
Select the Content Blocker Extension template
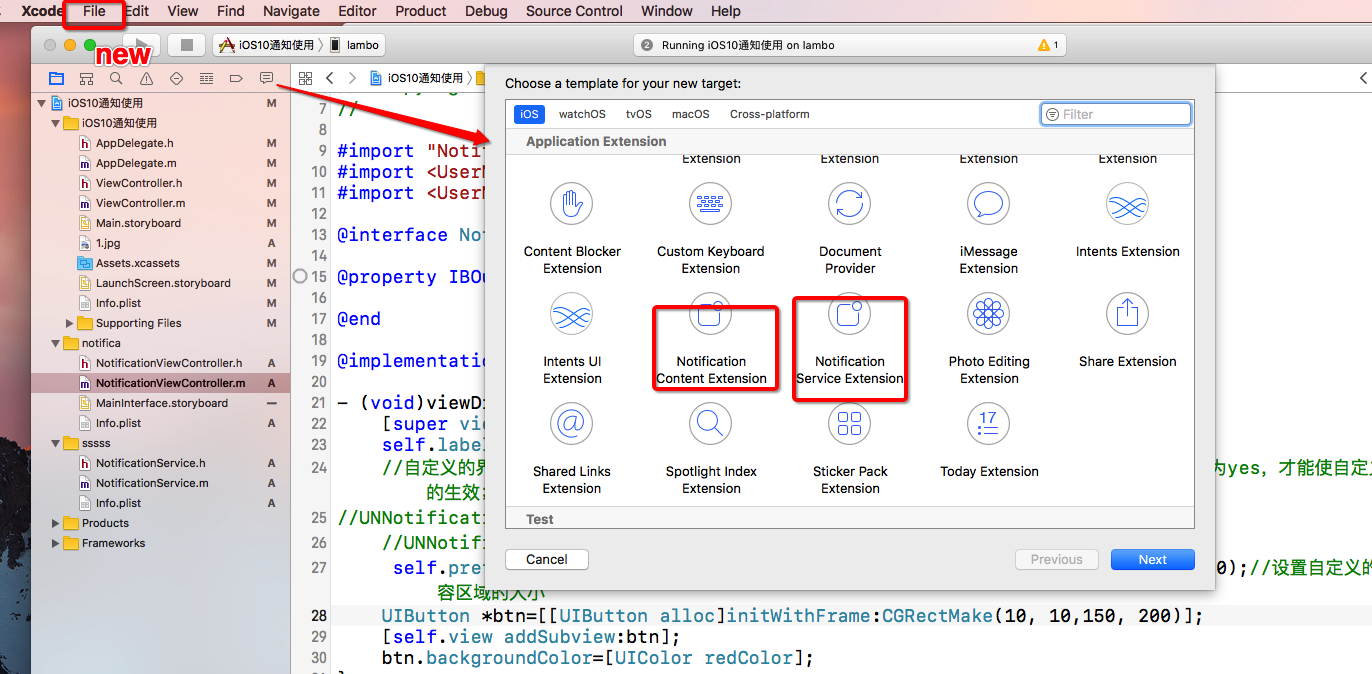[x=572, y=230]
